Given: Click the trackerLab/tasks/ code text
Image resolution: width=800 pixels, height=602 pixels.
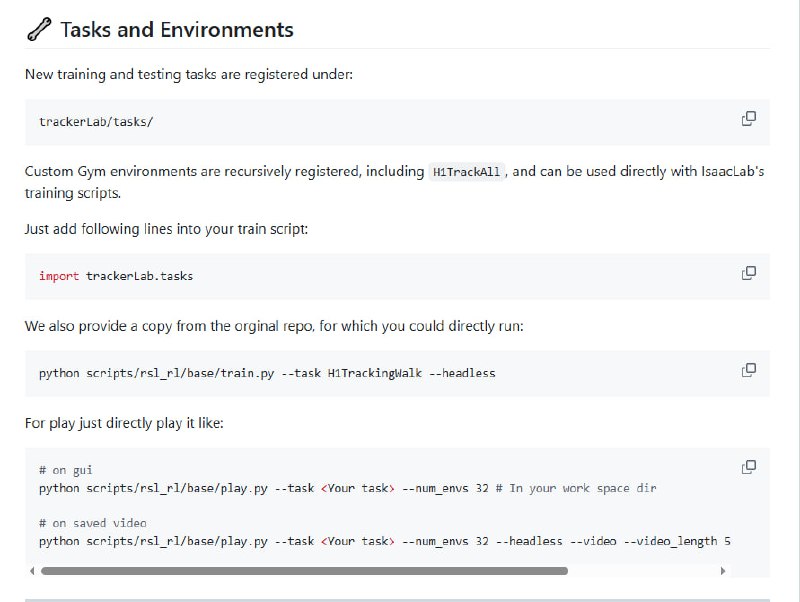Looking at the screenshot, I should [x=96, y=122].
